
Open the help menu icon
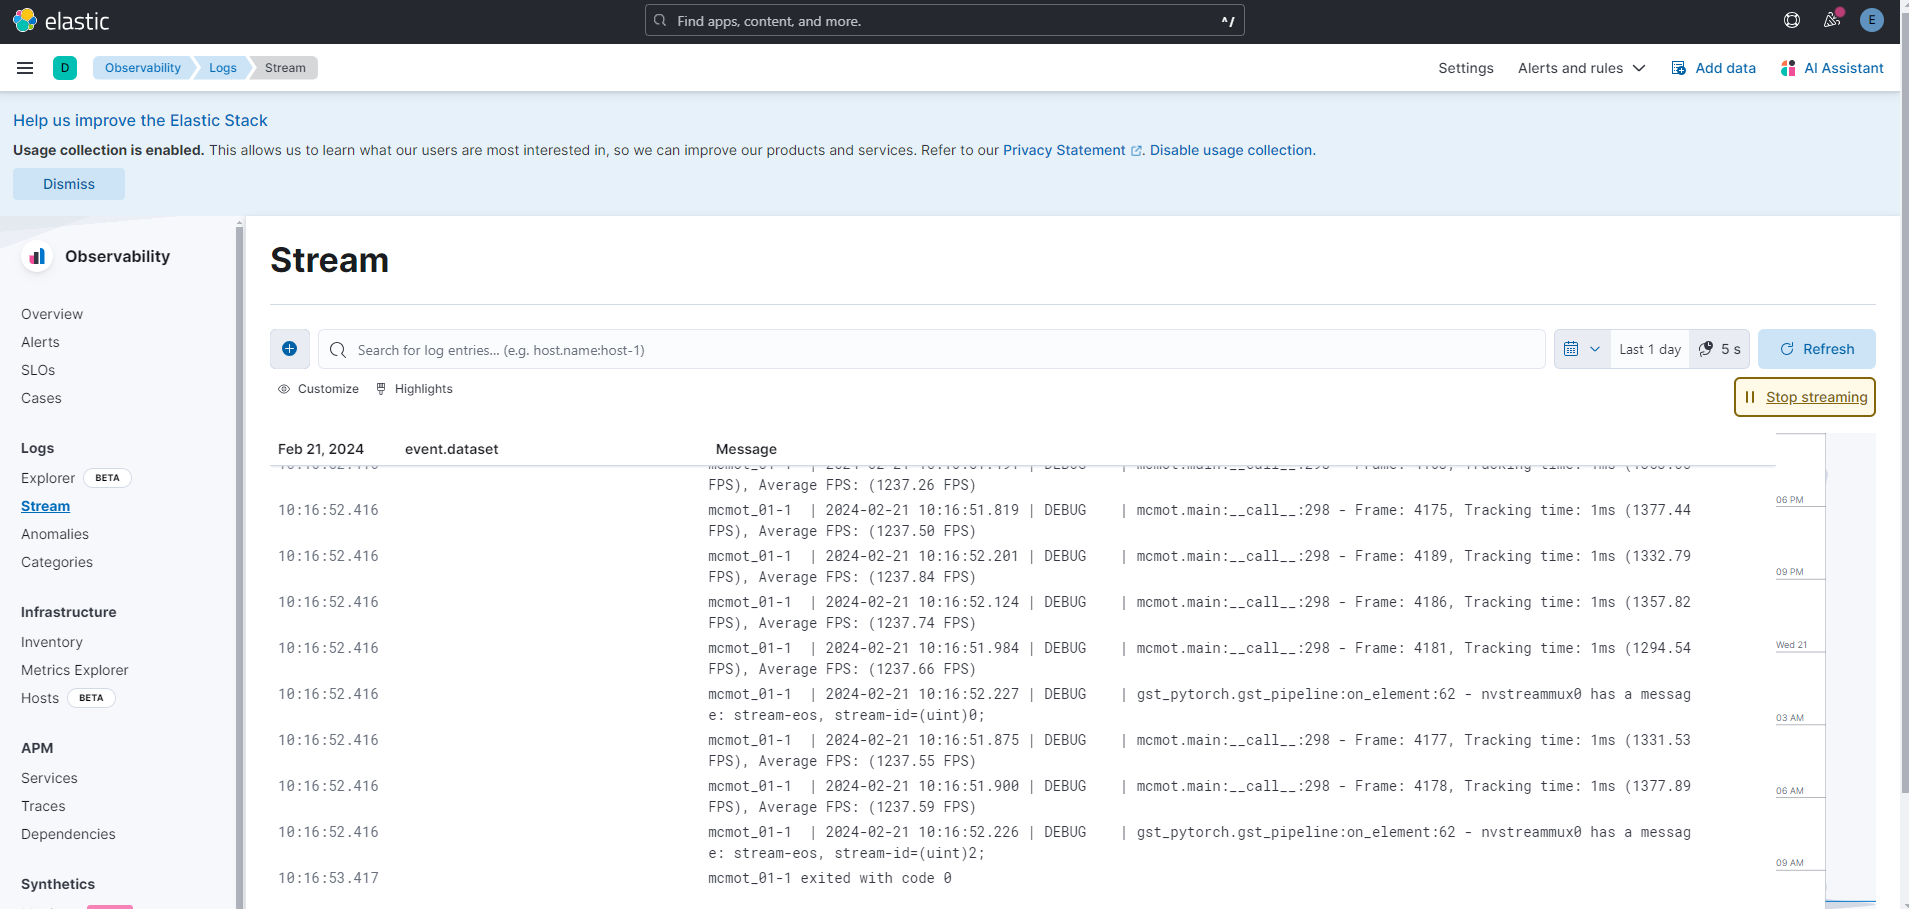click(1792, 20)
